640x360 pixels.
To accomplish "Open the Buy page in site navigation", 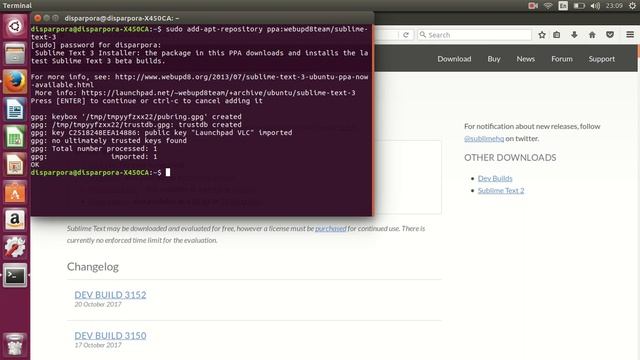I will point(494,59).
